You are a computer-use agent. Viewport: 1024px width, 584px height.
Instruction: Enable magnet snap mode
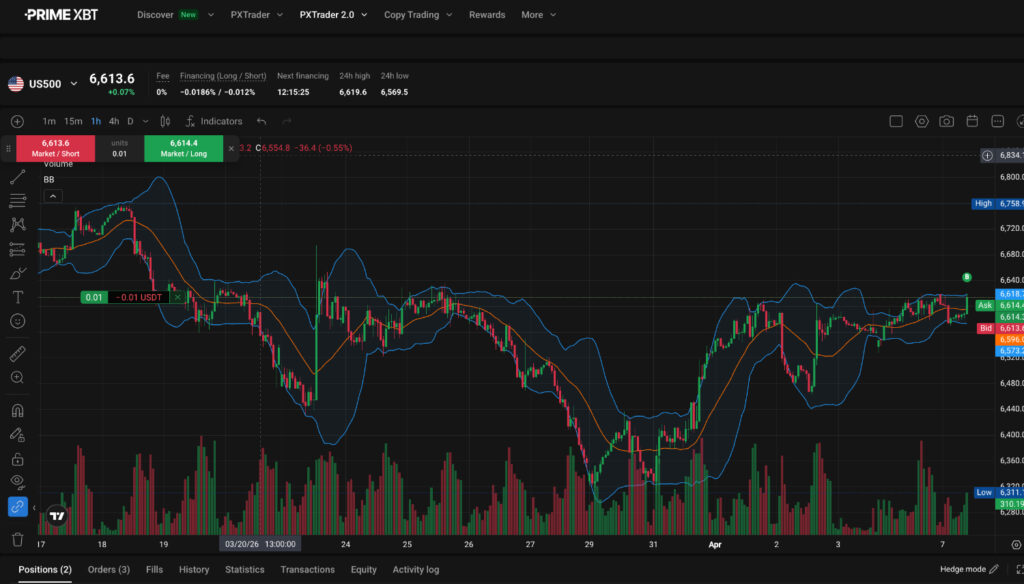click(x=16, y=410)
